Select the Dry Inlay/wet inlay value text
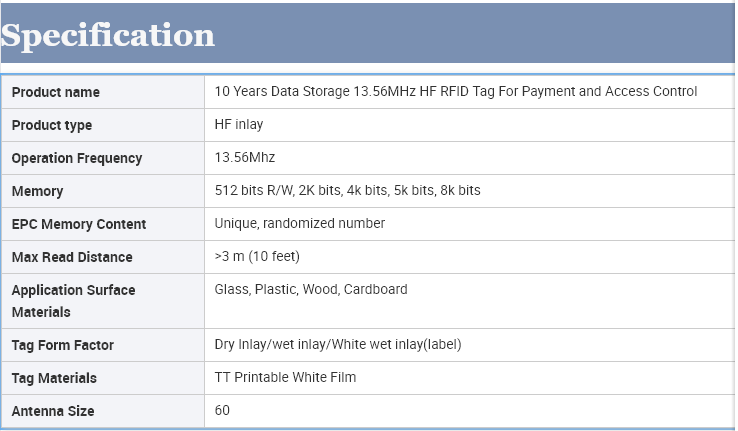Image resolution: width=738 pixels, height=431 pixels. click(338, 344)
